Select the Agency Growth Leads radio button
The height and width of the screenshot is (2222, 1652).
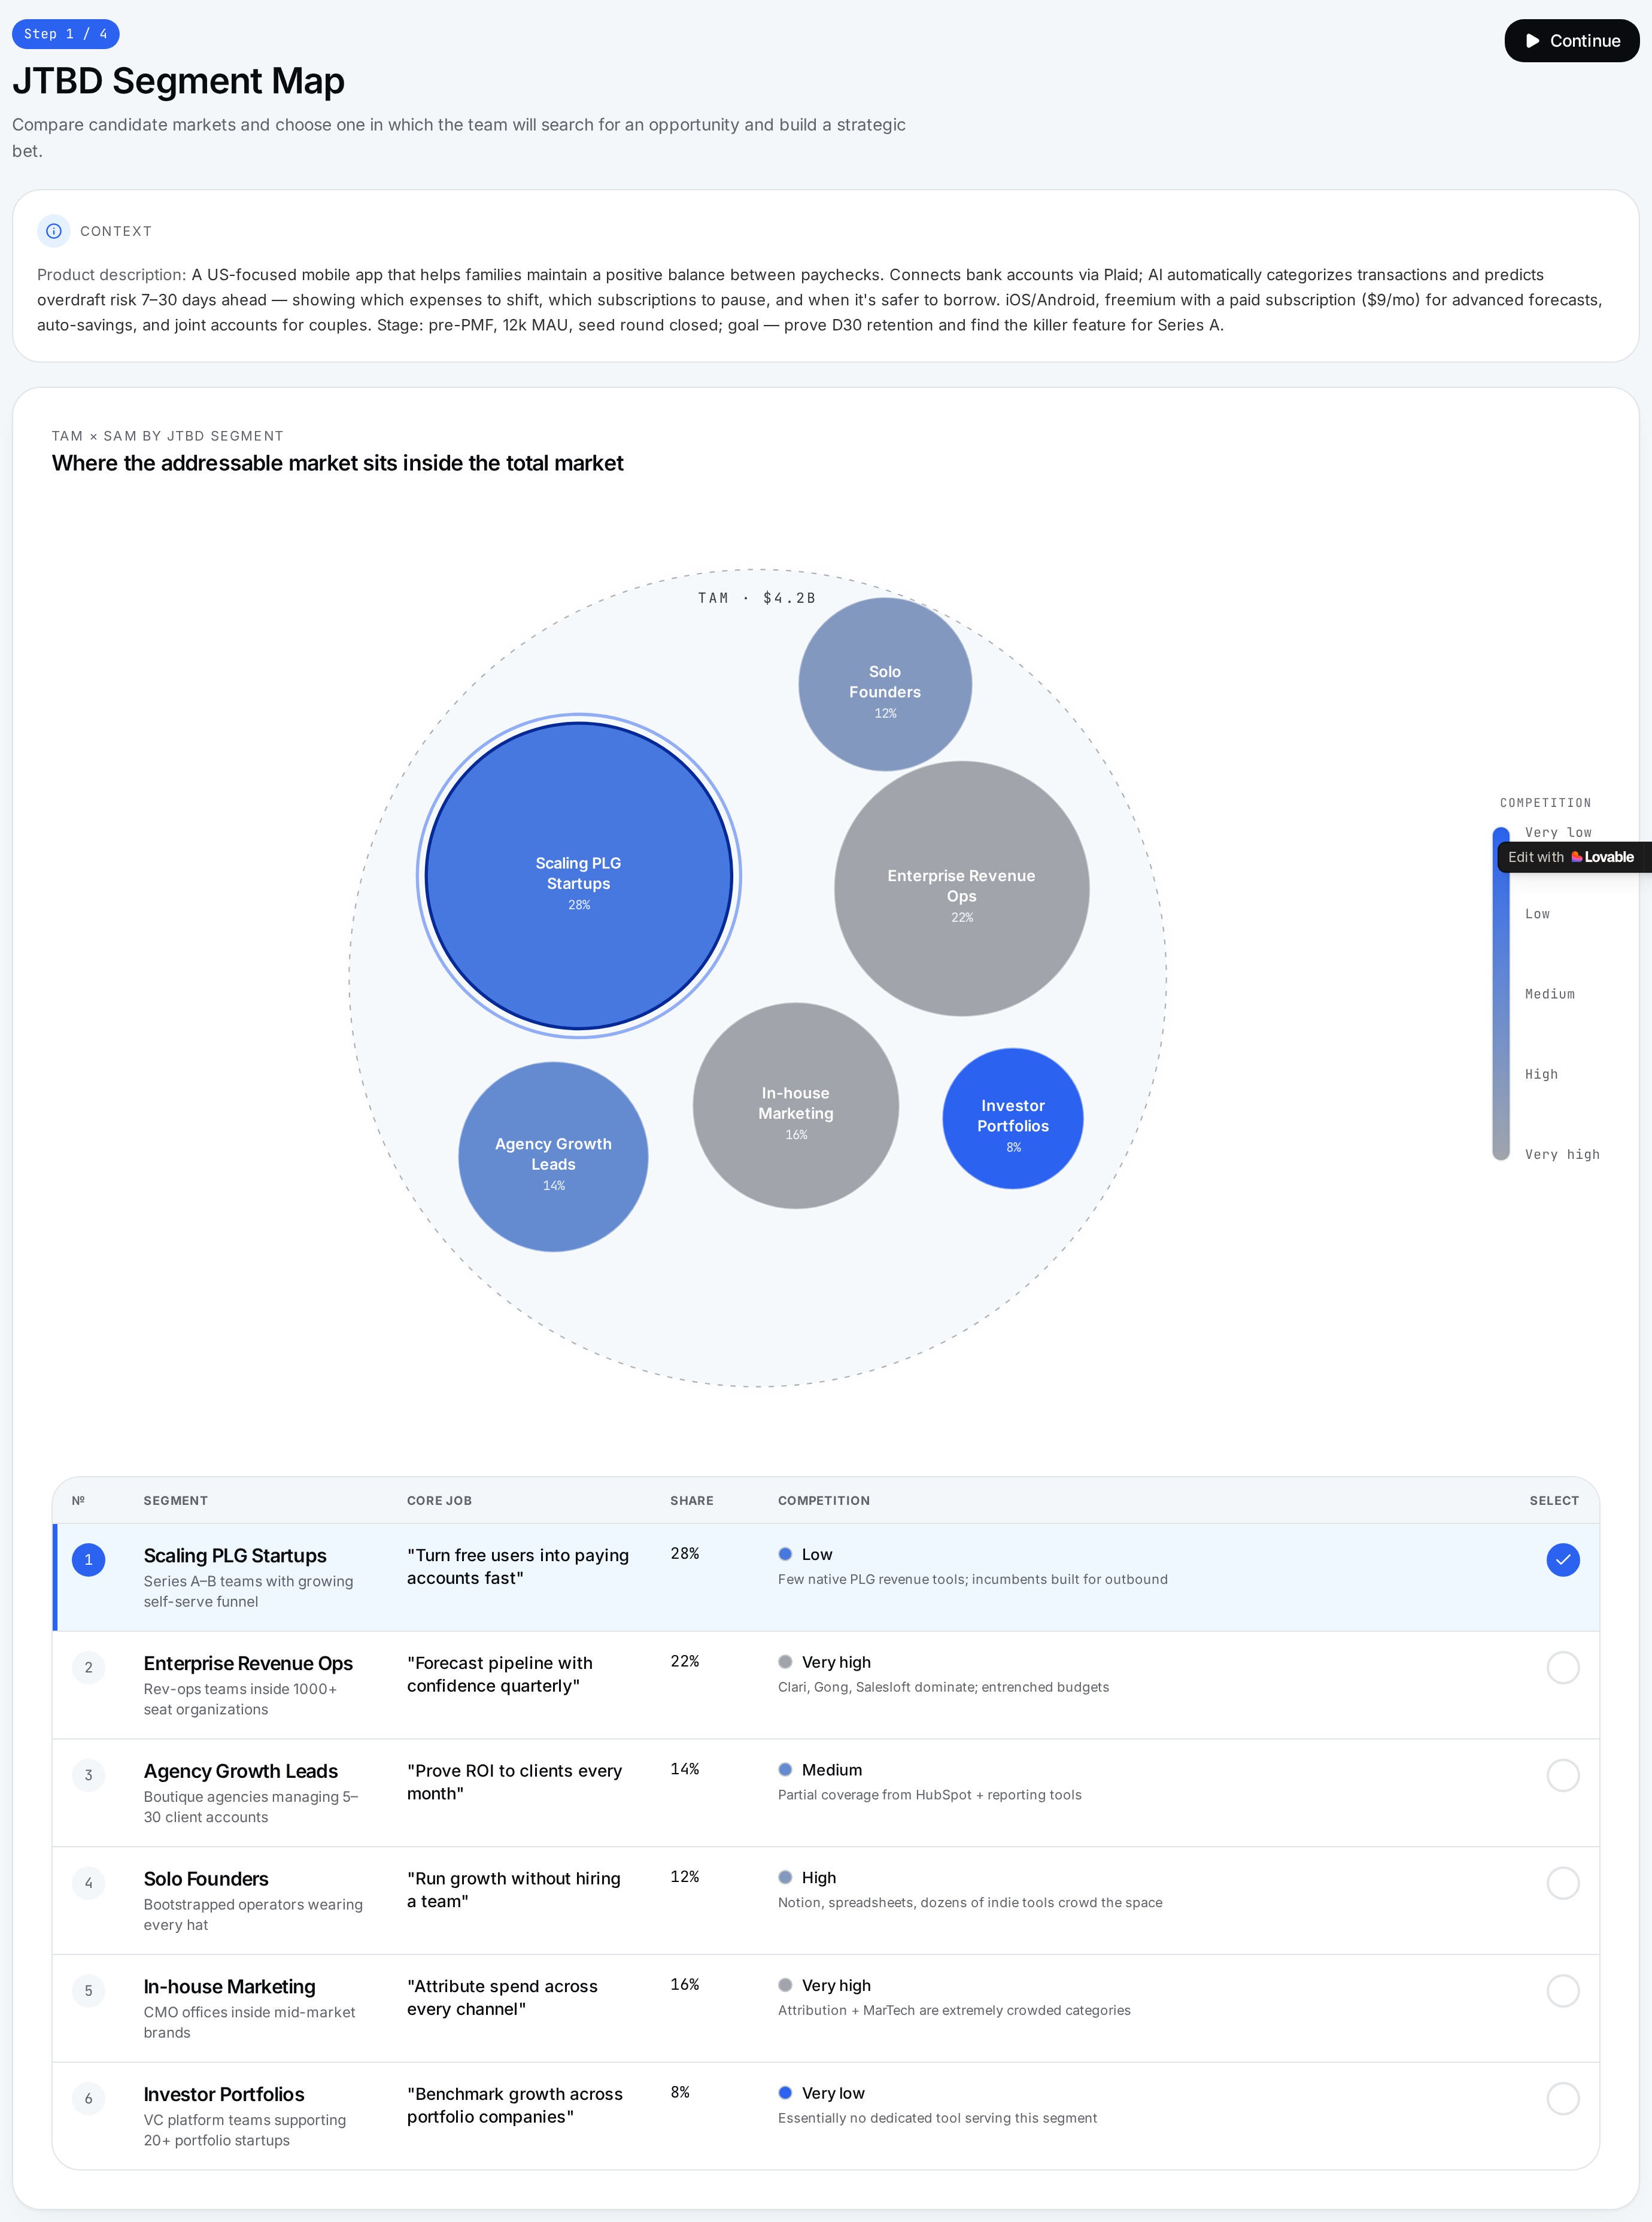coord(1563,1776)
